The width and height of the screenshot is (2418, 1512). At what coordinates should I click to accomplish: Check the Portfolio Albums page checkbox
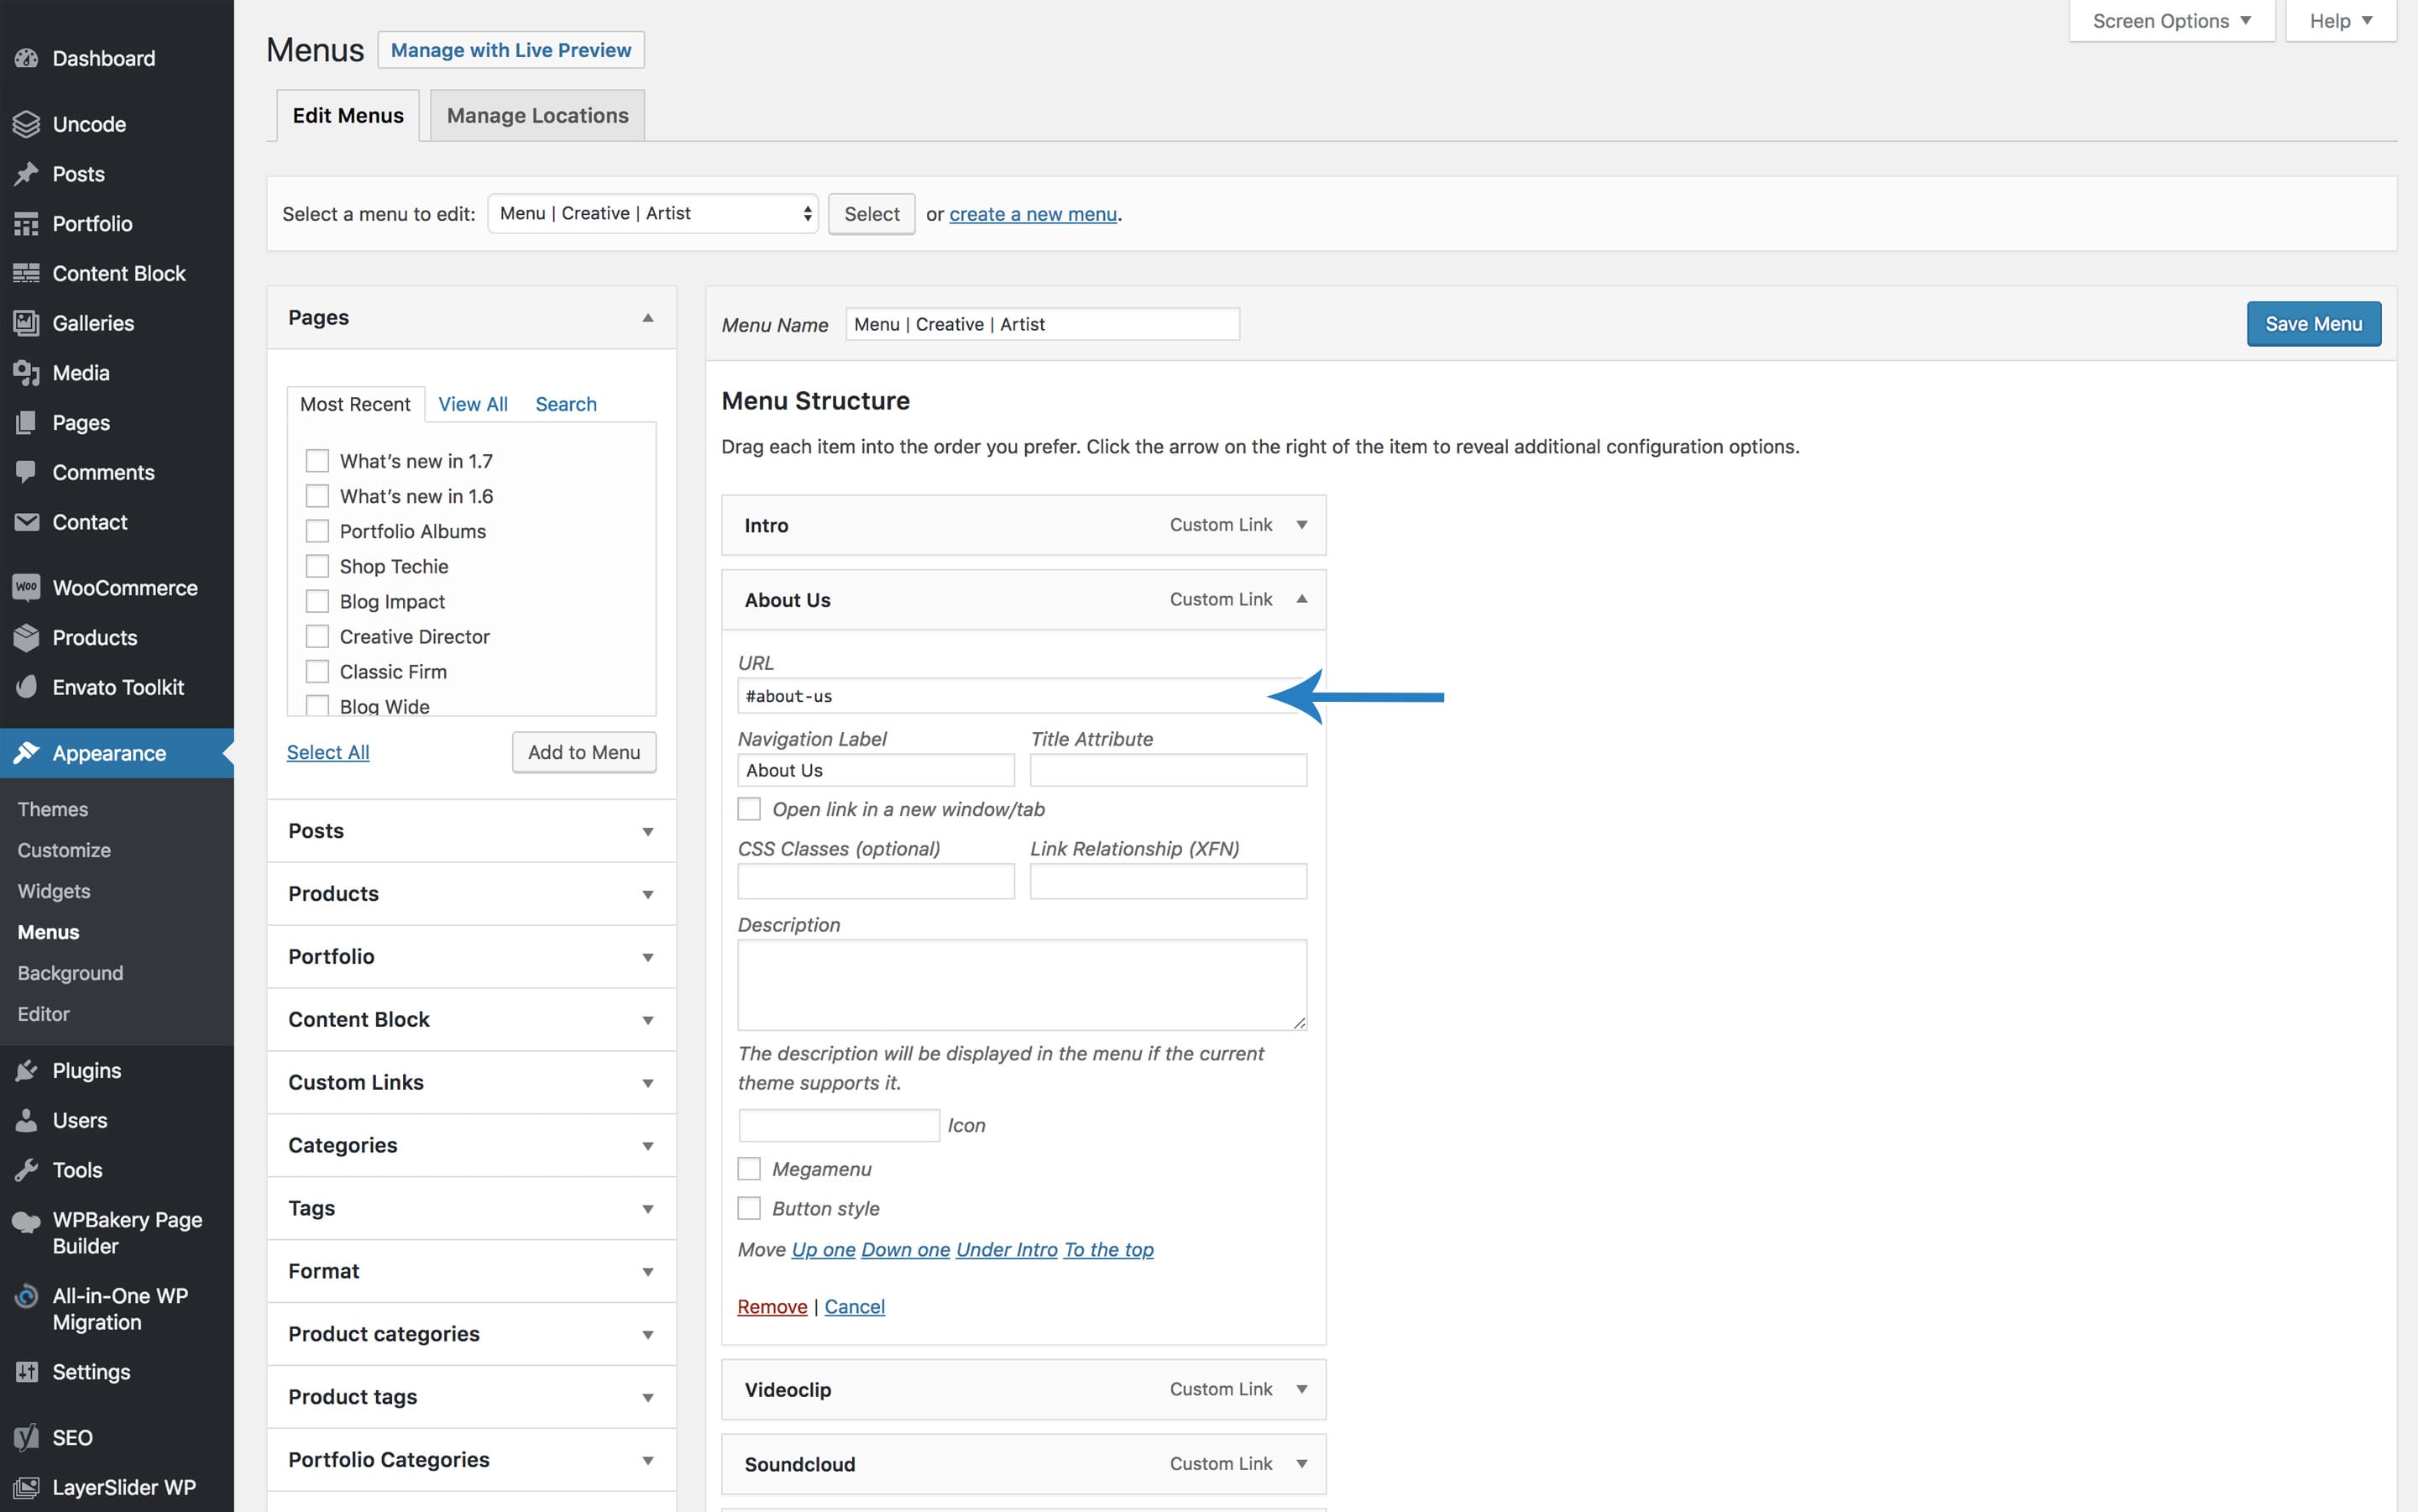[317, 531]
